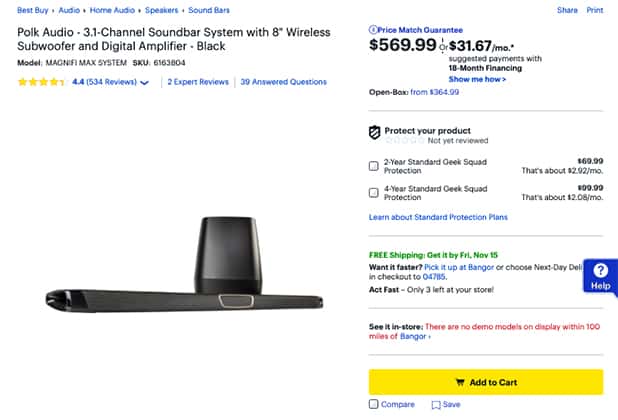Click the Save bookmark icon

[436, 405]
